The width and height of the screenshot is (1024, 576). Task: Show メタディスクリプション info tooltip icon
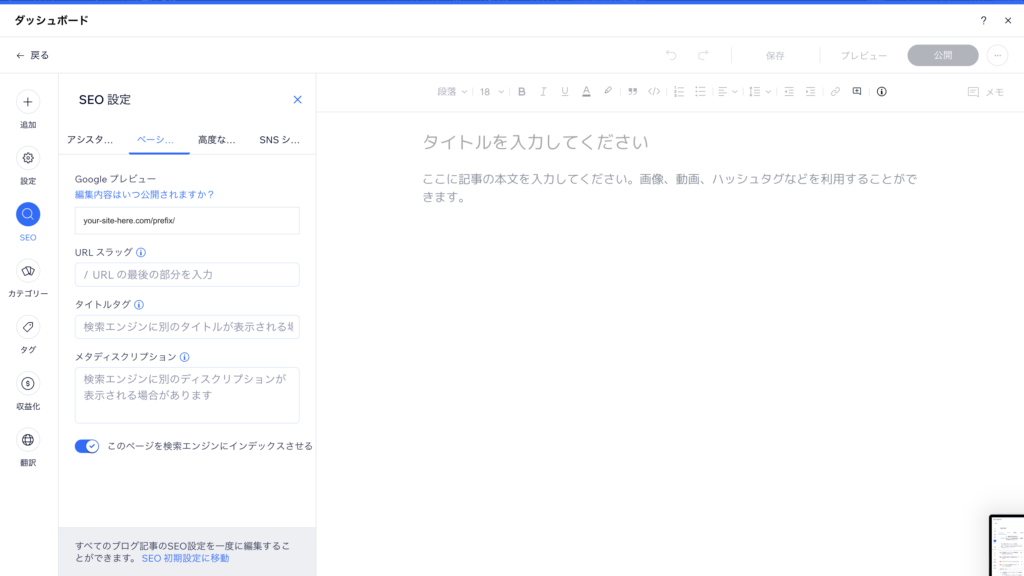click(185, 357)
